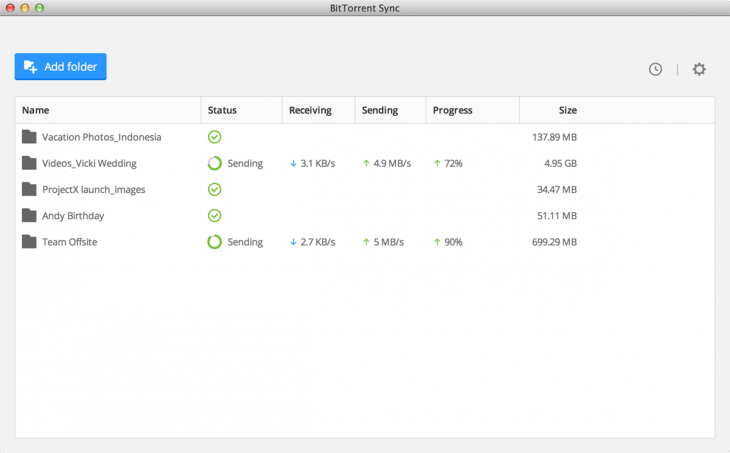Click the green synced checkmark for Andy Birthday
730x453 pixels.
click(214, 215)
